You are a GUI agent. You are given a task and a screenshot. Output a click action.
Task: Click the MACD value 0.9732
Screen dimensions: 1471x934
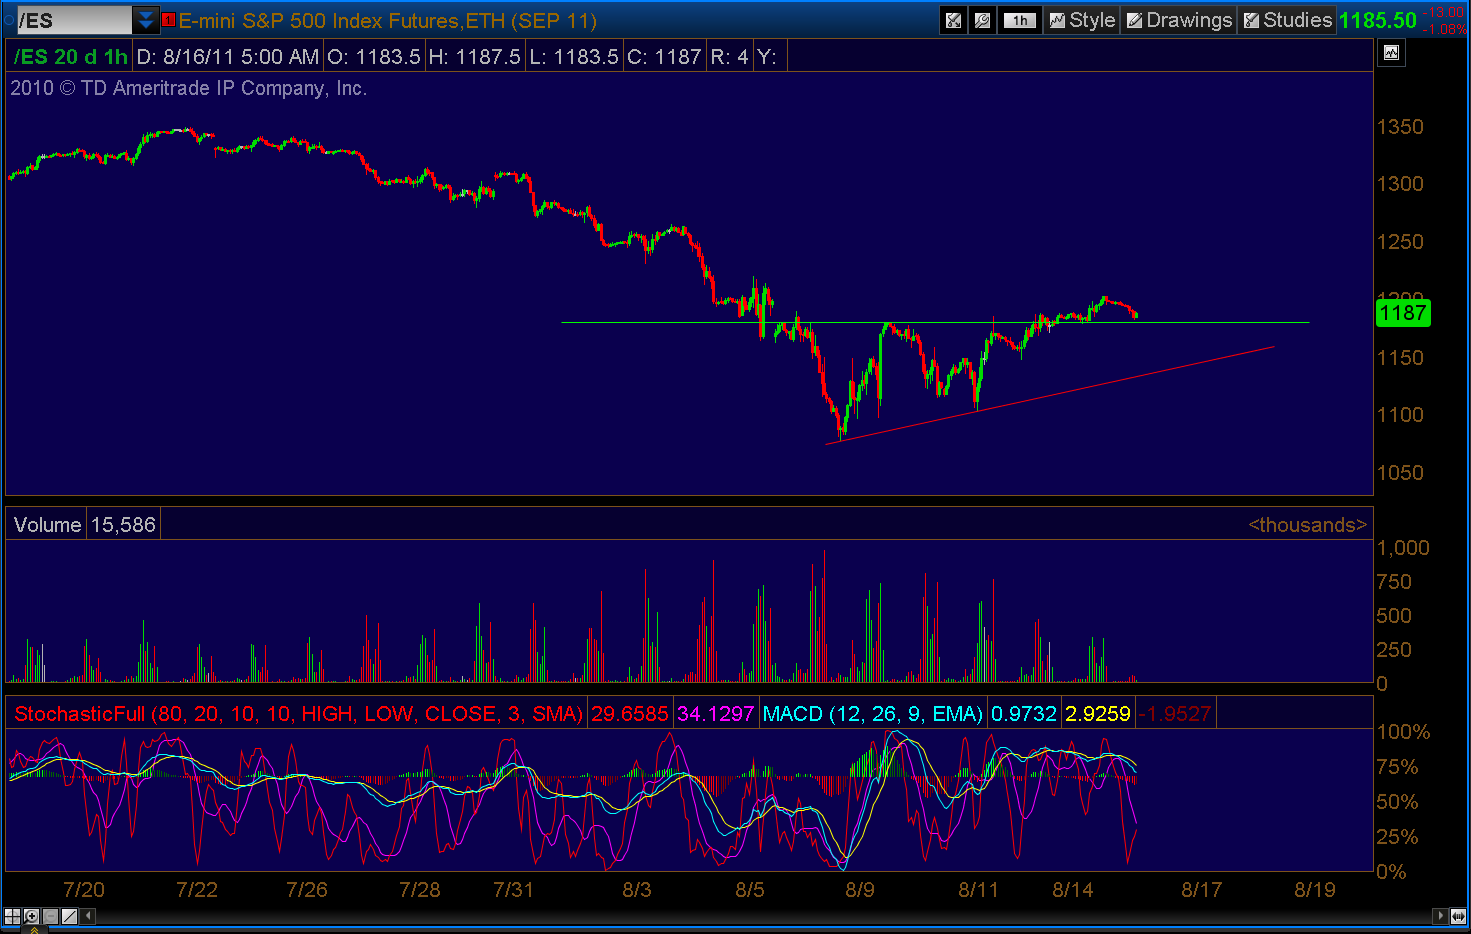[1024, 714]
